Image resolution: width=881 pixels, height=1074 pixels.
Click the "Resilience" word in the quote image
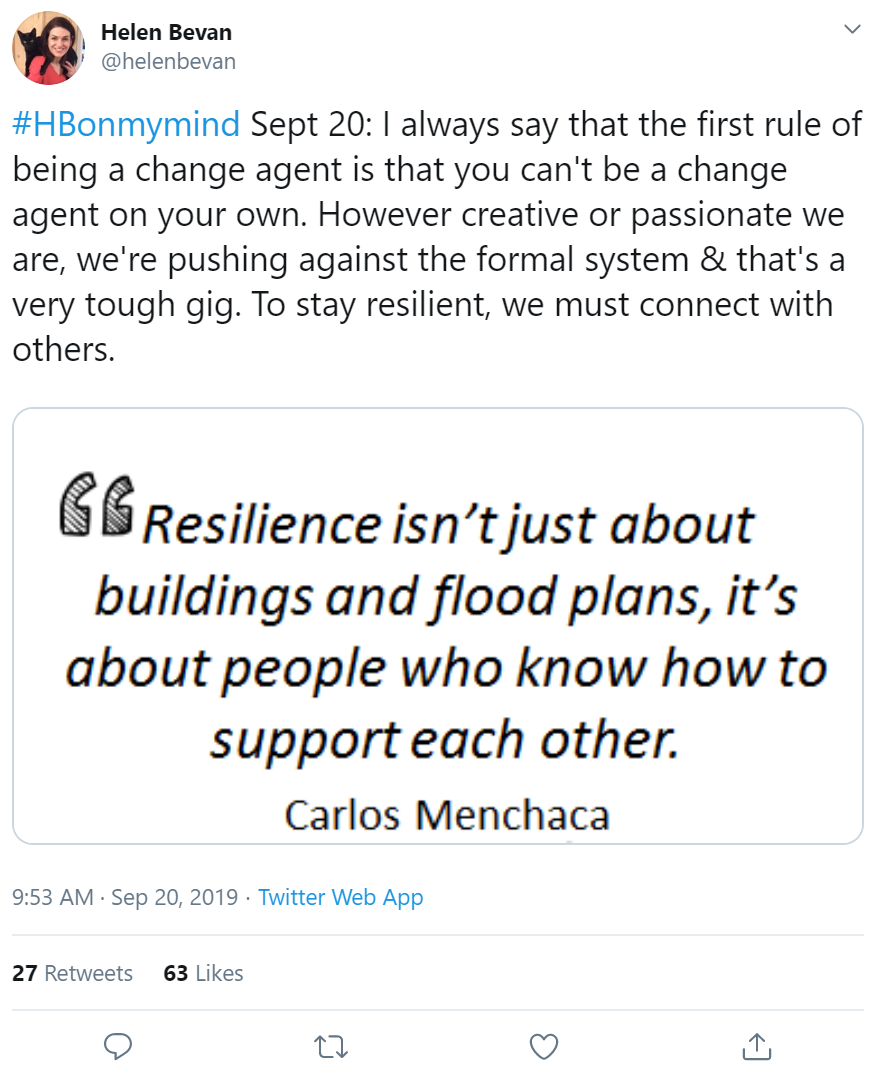tap(261, 524)
